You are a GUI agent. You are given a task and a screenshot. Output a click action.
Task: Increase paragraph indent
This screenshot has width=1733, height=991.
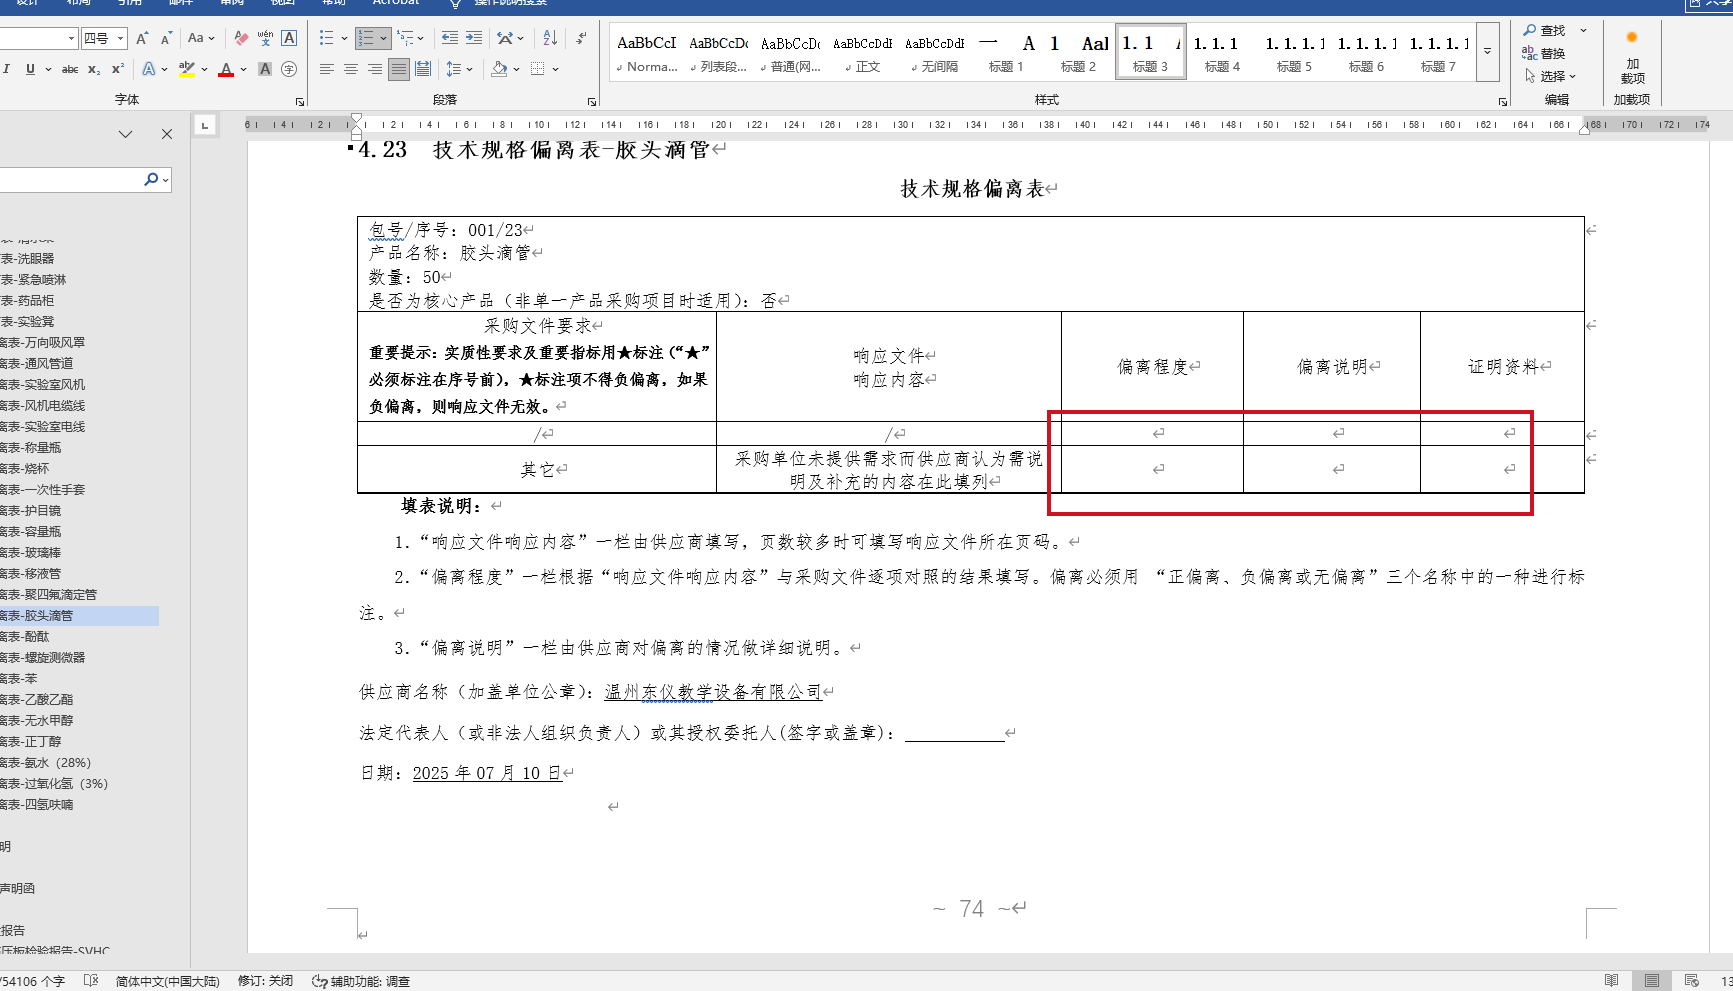point(474,38)
